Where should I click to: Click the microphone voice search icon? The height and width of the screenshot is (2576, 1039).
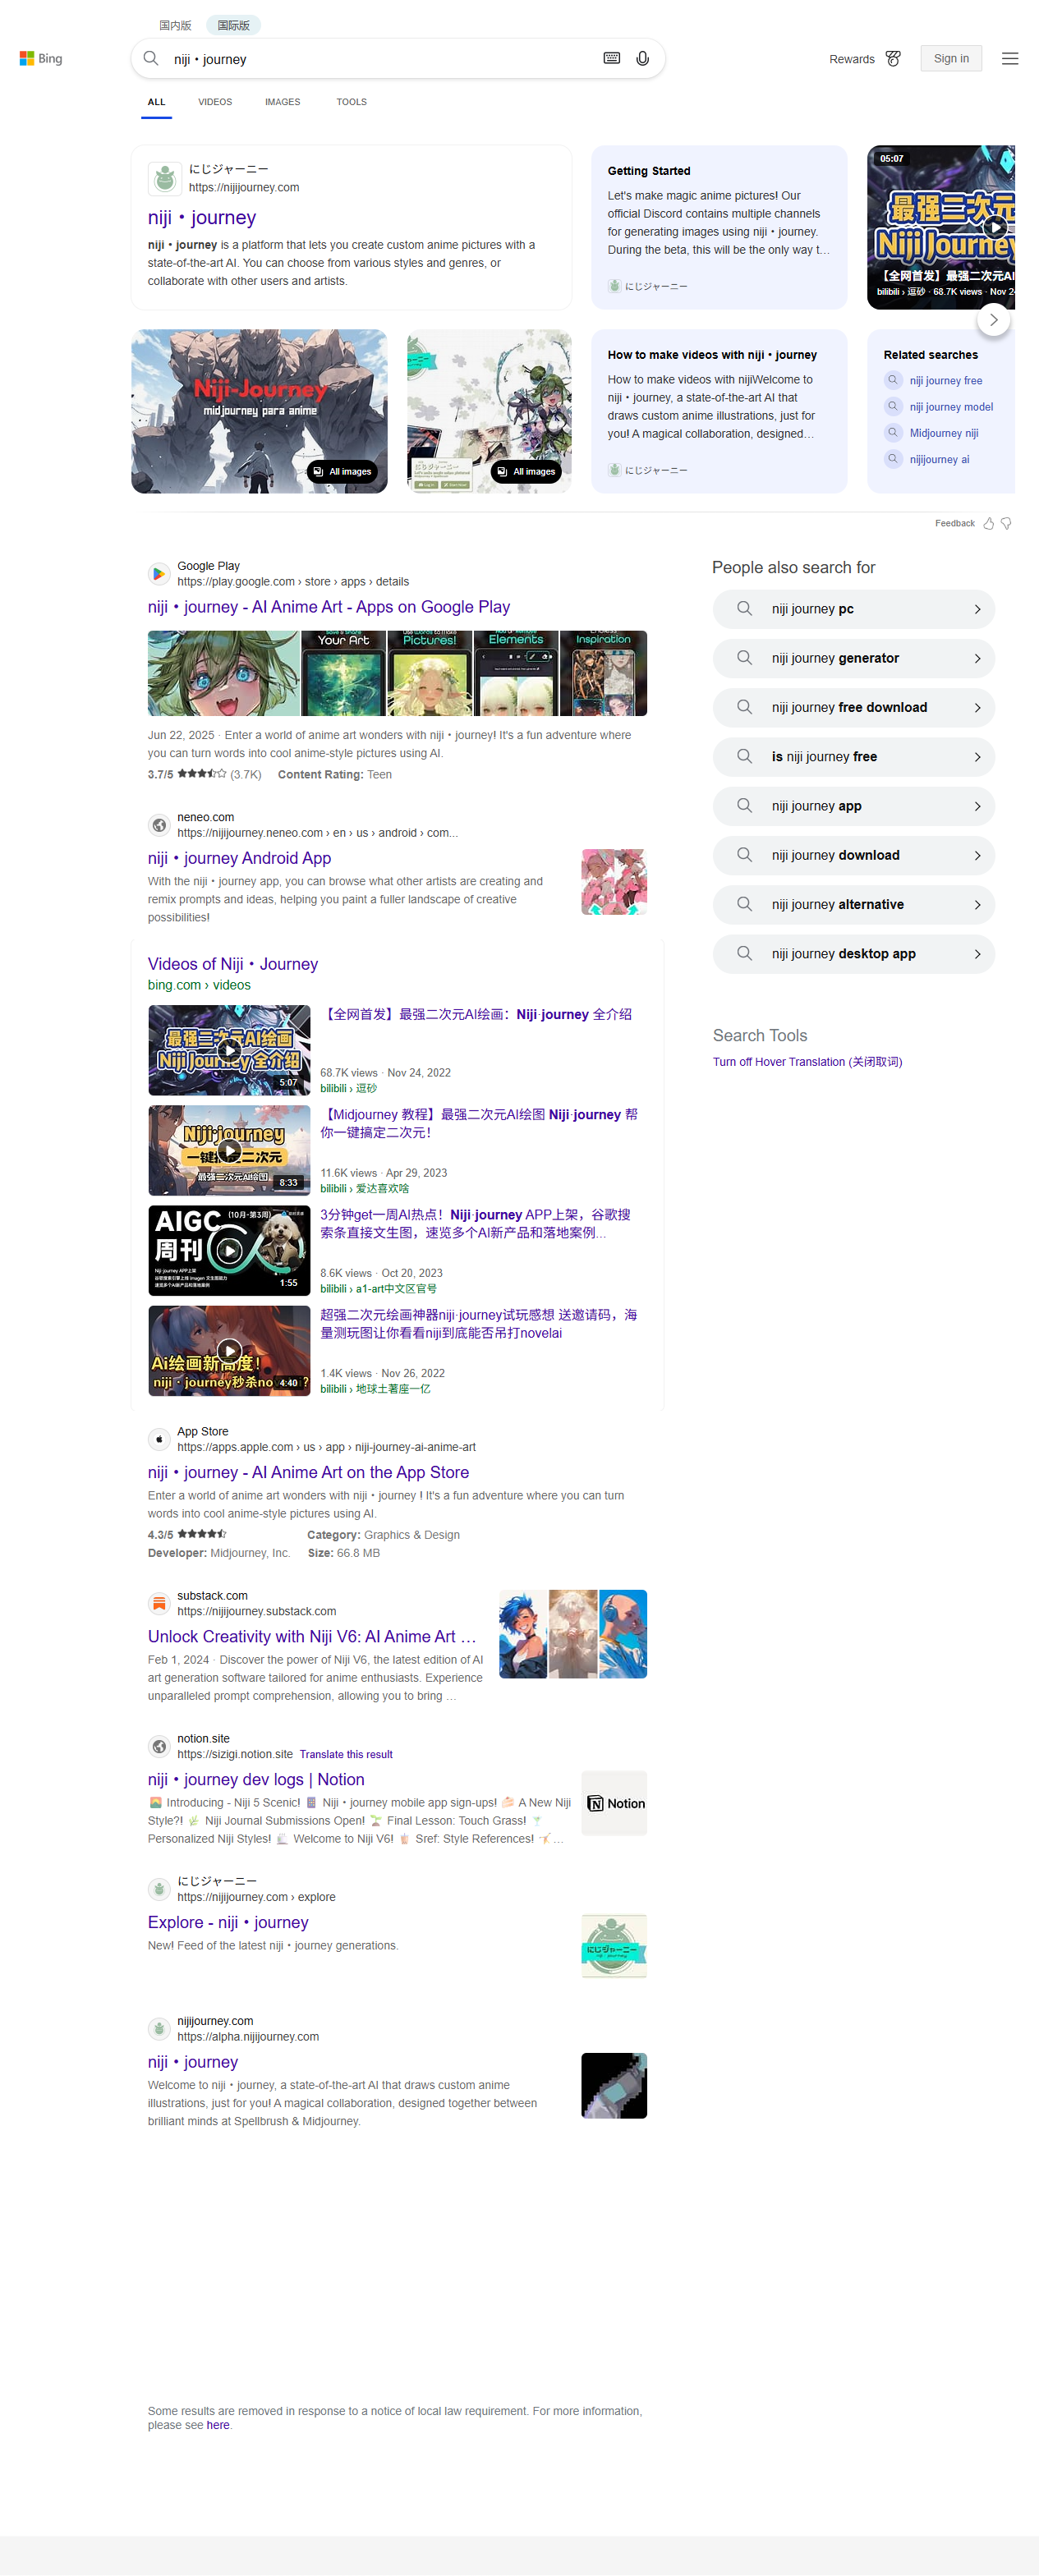coord(642,59)
